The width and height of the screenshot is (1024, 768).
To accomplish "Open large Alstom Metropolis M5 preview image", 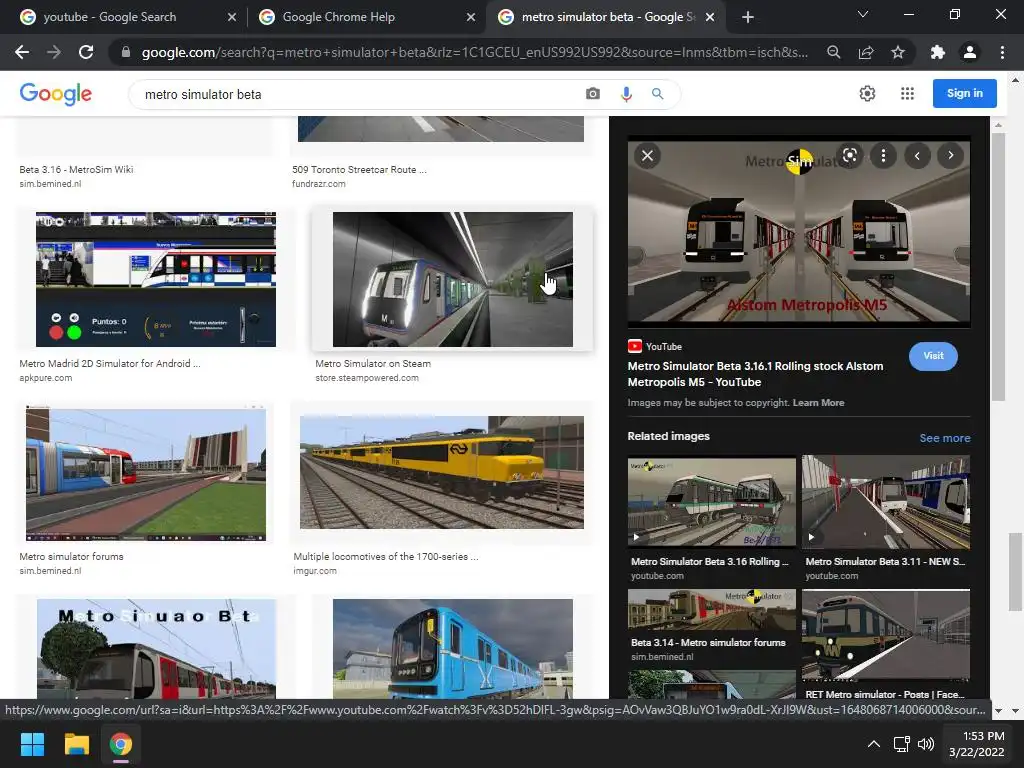I will click(799, 231).
